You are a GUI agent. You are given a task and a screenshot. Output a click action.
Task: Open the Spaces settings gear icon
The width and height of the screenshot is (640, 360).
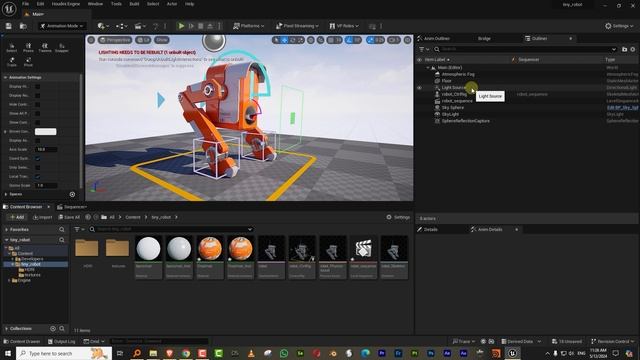tap(72, 194)
